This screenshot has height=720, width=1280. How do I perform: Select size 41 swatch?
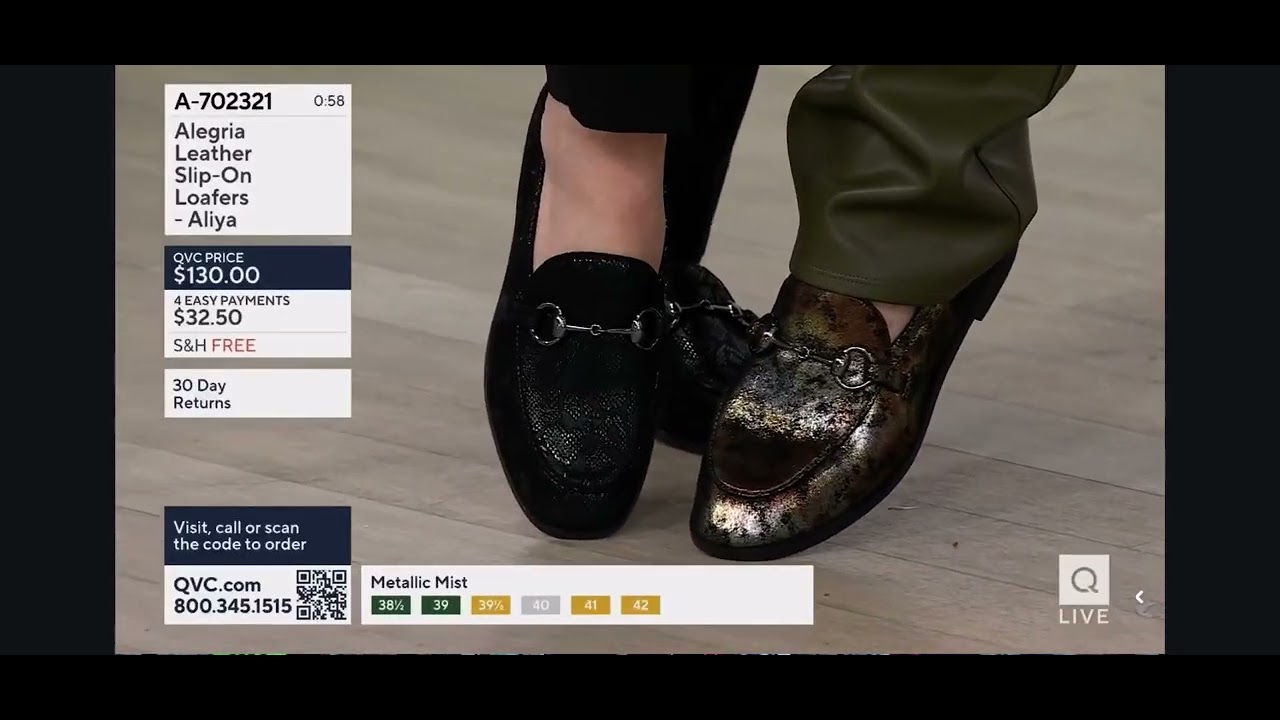coord(591,605)
